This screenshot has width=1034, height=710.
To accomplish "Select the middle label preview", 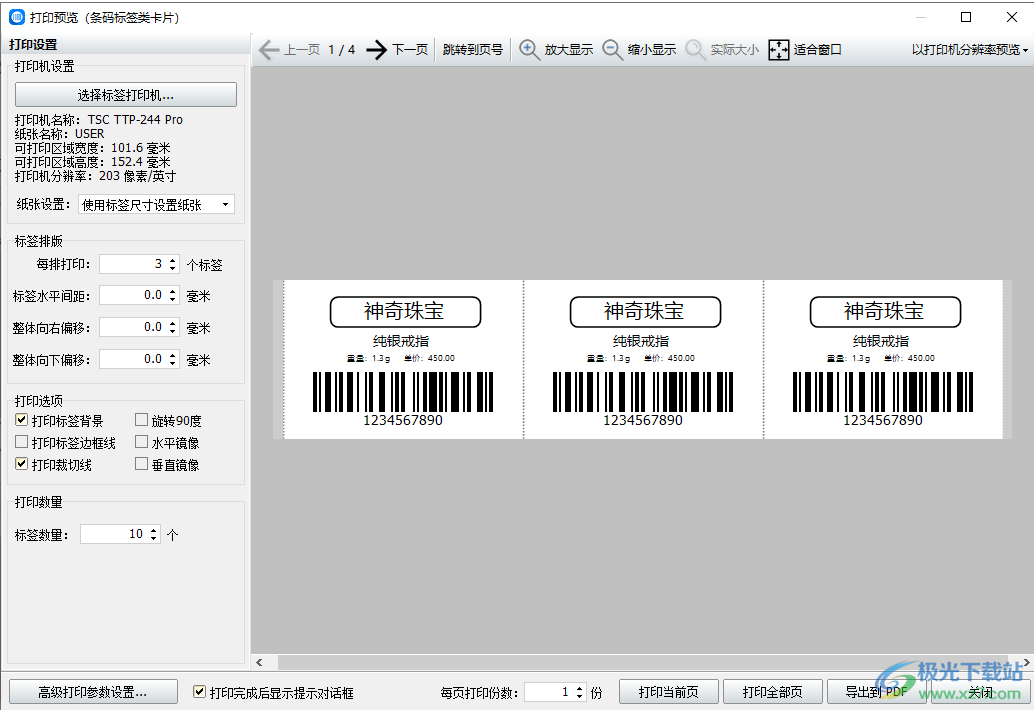I will tap(644, 359).
